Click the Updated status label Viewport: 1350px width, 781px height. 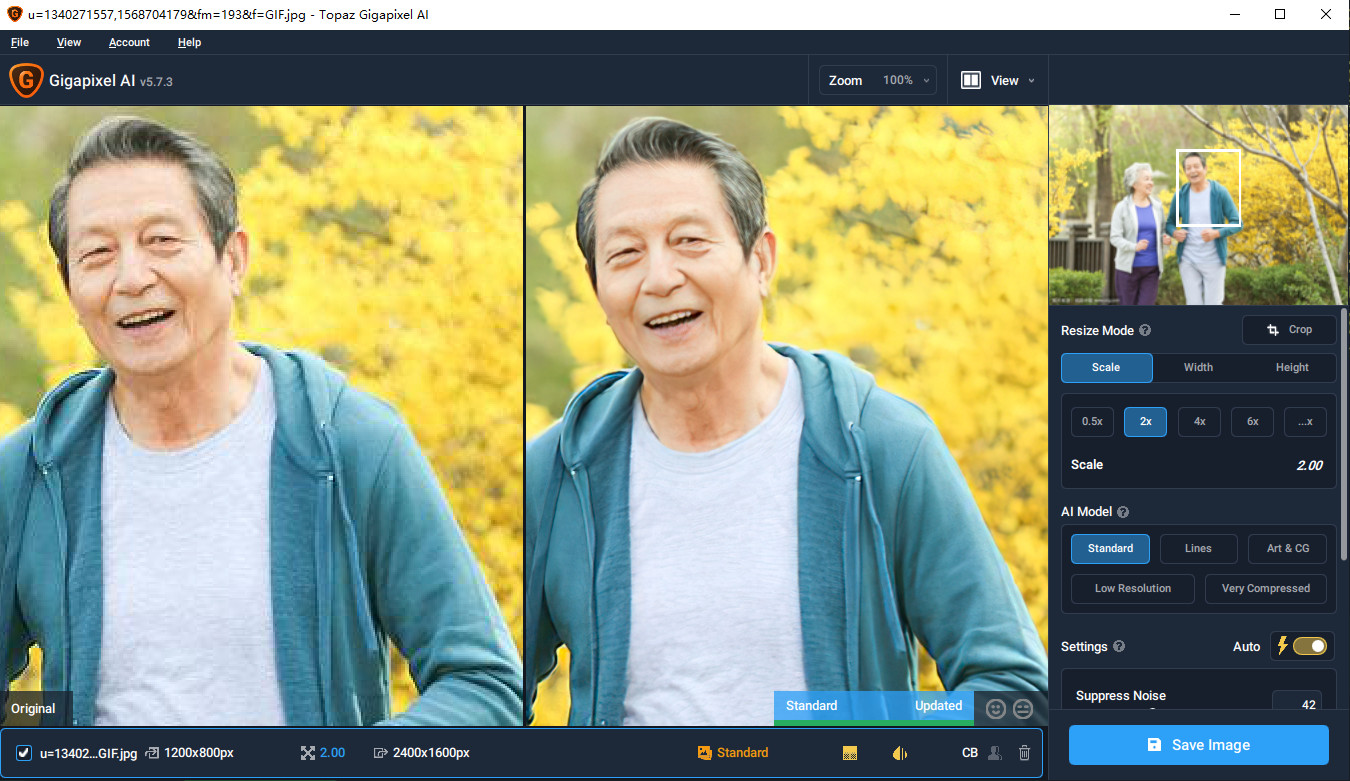coord(938,706)
